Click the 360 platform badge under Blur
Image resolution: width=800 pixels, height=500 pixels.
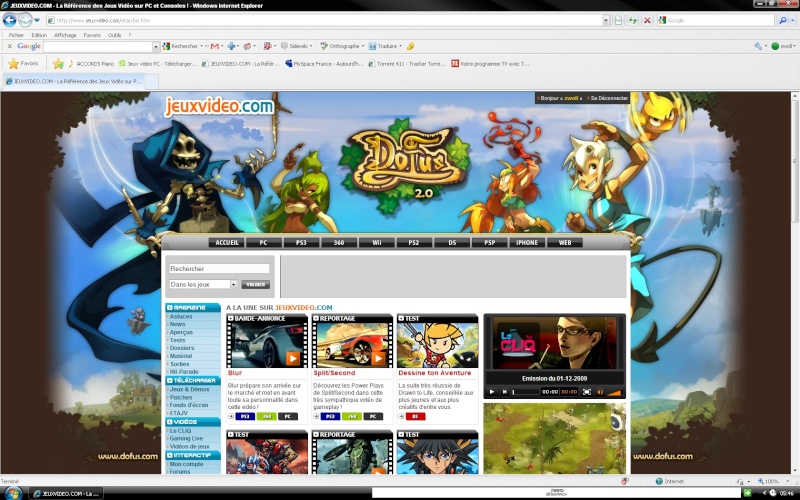click(266, 416)
